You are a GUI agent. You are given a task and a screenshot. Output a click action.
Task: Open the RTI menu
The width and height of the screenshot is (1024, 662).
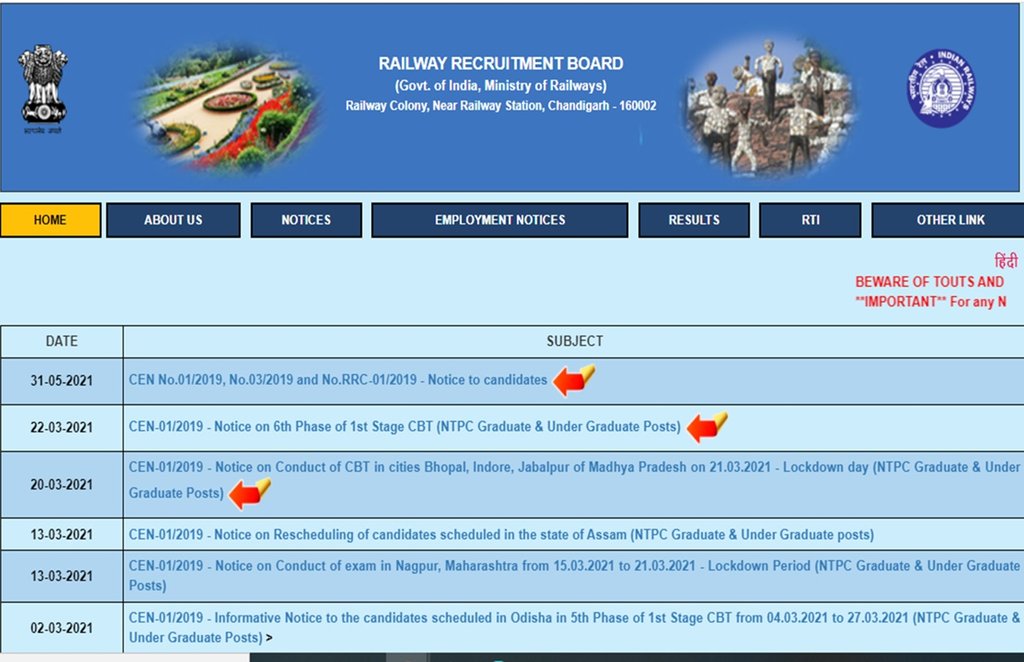click(x=810, y=220)
